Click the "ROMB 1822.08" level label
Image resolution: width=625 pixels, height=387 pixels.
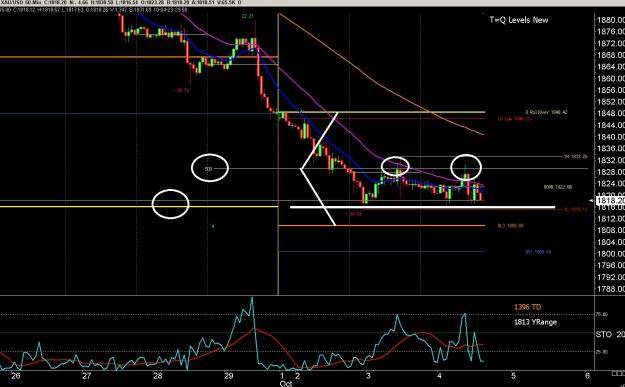coord(558,187)
